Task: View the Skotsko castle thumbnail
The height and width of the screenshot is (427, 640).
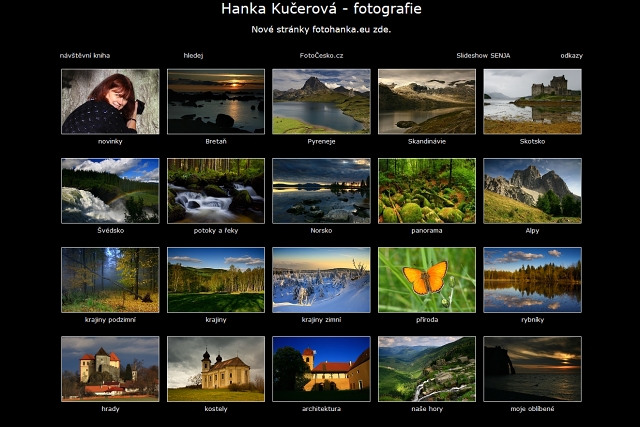Action: [532, 101]
